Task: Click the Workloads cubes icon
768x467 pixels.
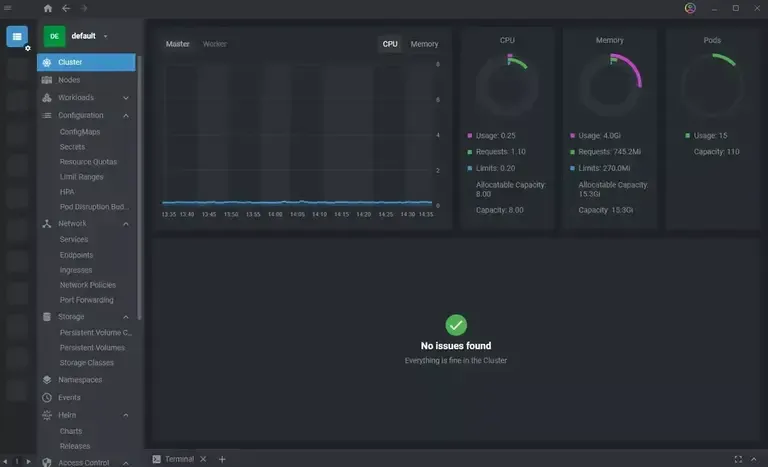Action: (47, 98)
